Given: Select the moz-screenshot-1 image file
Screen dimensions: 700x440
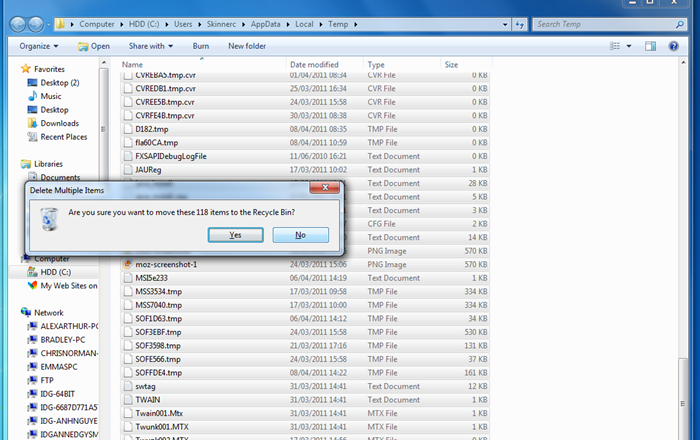Looking at the screenshot, I should pyautogui.click(x=305, y=264).
